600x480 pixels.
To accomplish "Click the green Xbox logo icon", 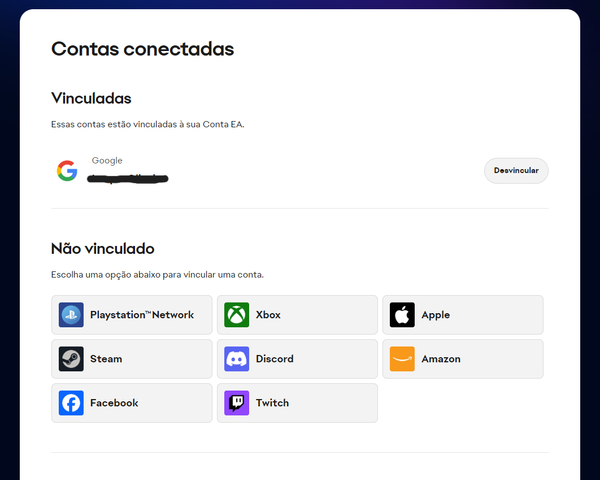I will 236,315.
